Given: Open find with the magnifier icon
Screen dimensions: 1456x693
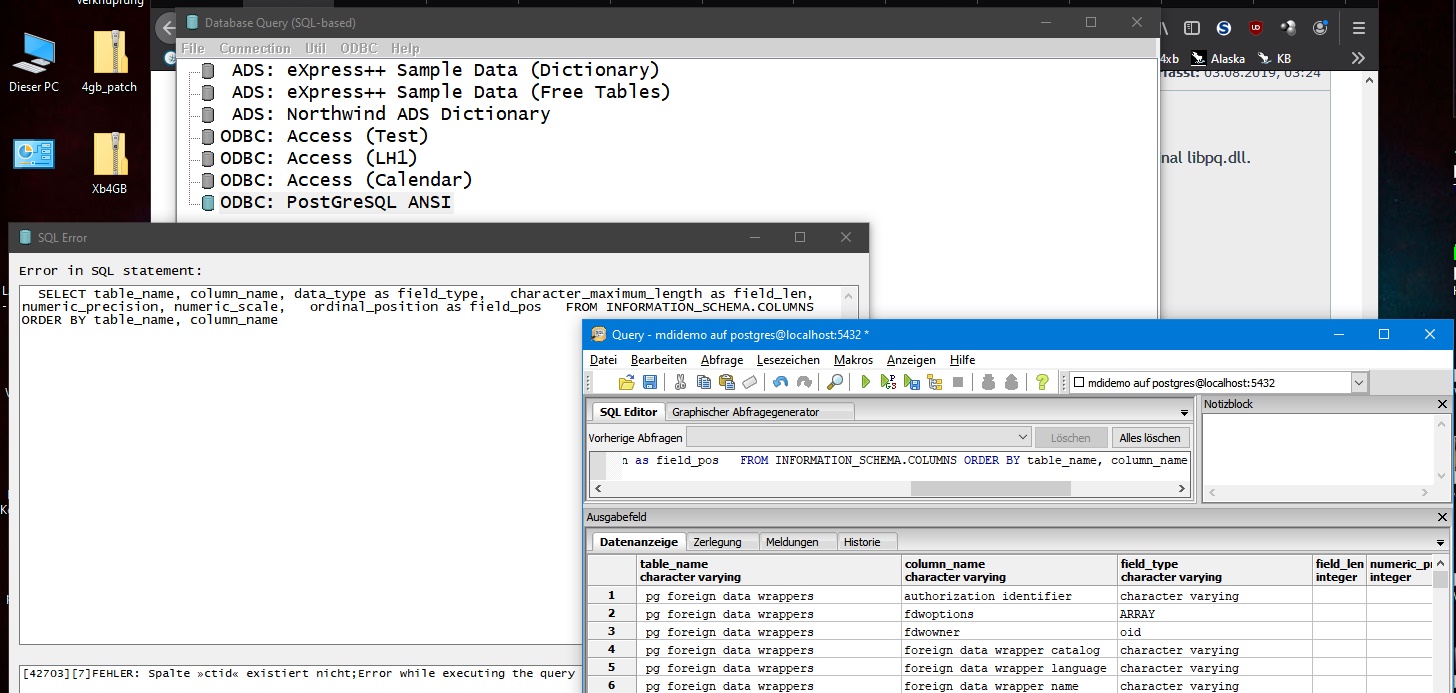Looking at the screenshot, I should pyautogui.click(x=835, y=382).
